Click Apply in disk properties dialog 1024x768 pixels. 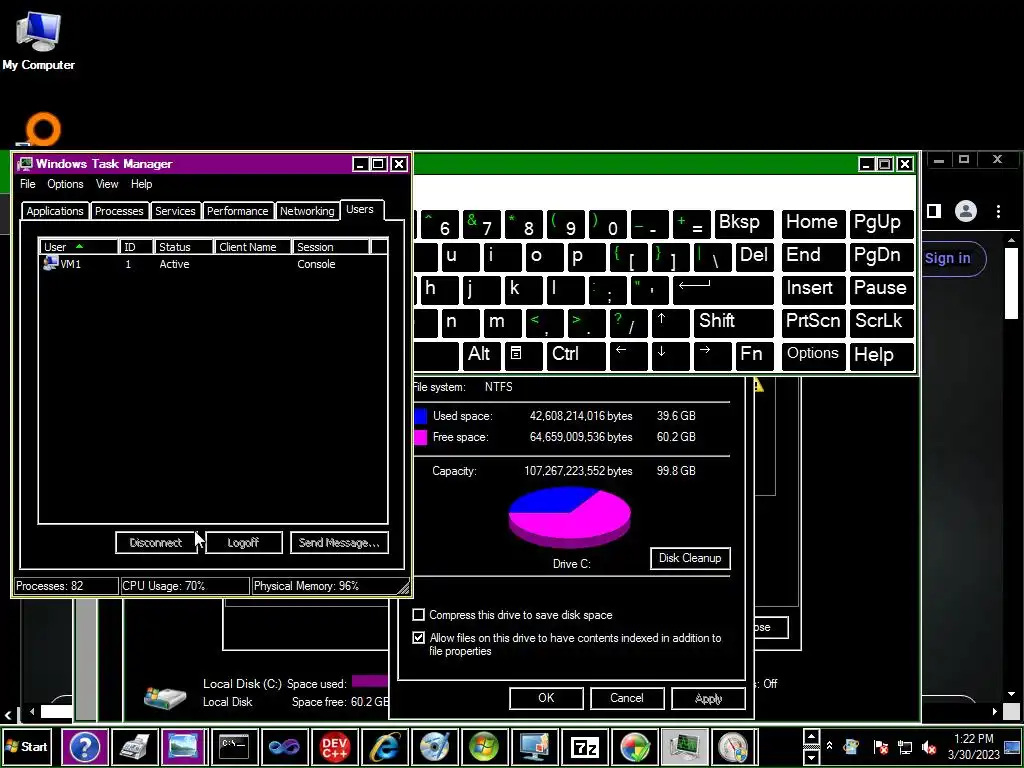pos(709,698)
